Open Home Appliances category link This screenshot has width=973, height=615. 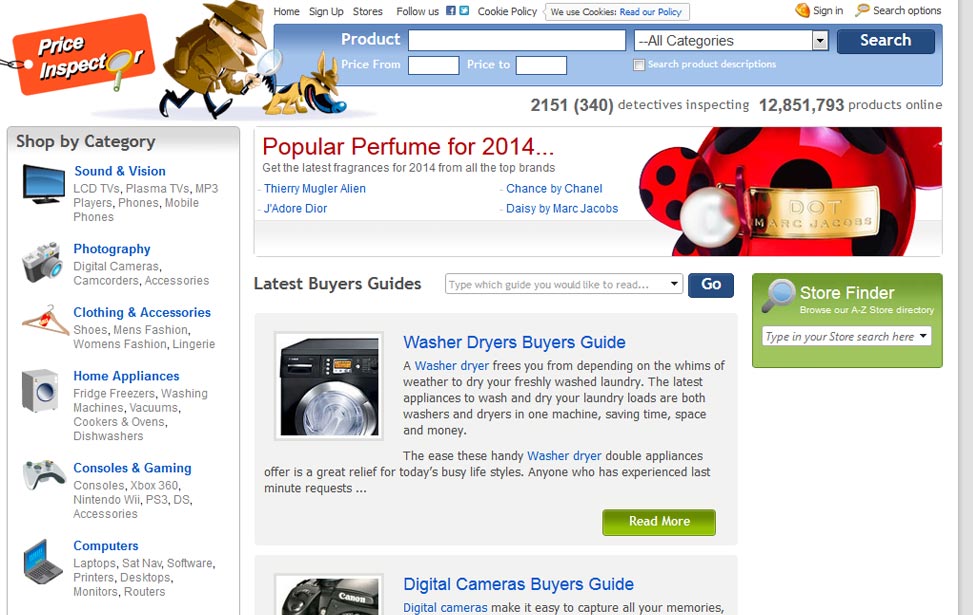[x=126, y=376]
